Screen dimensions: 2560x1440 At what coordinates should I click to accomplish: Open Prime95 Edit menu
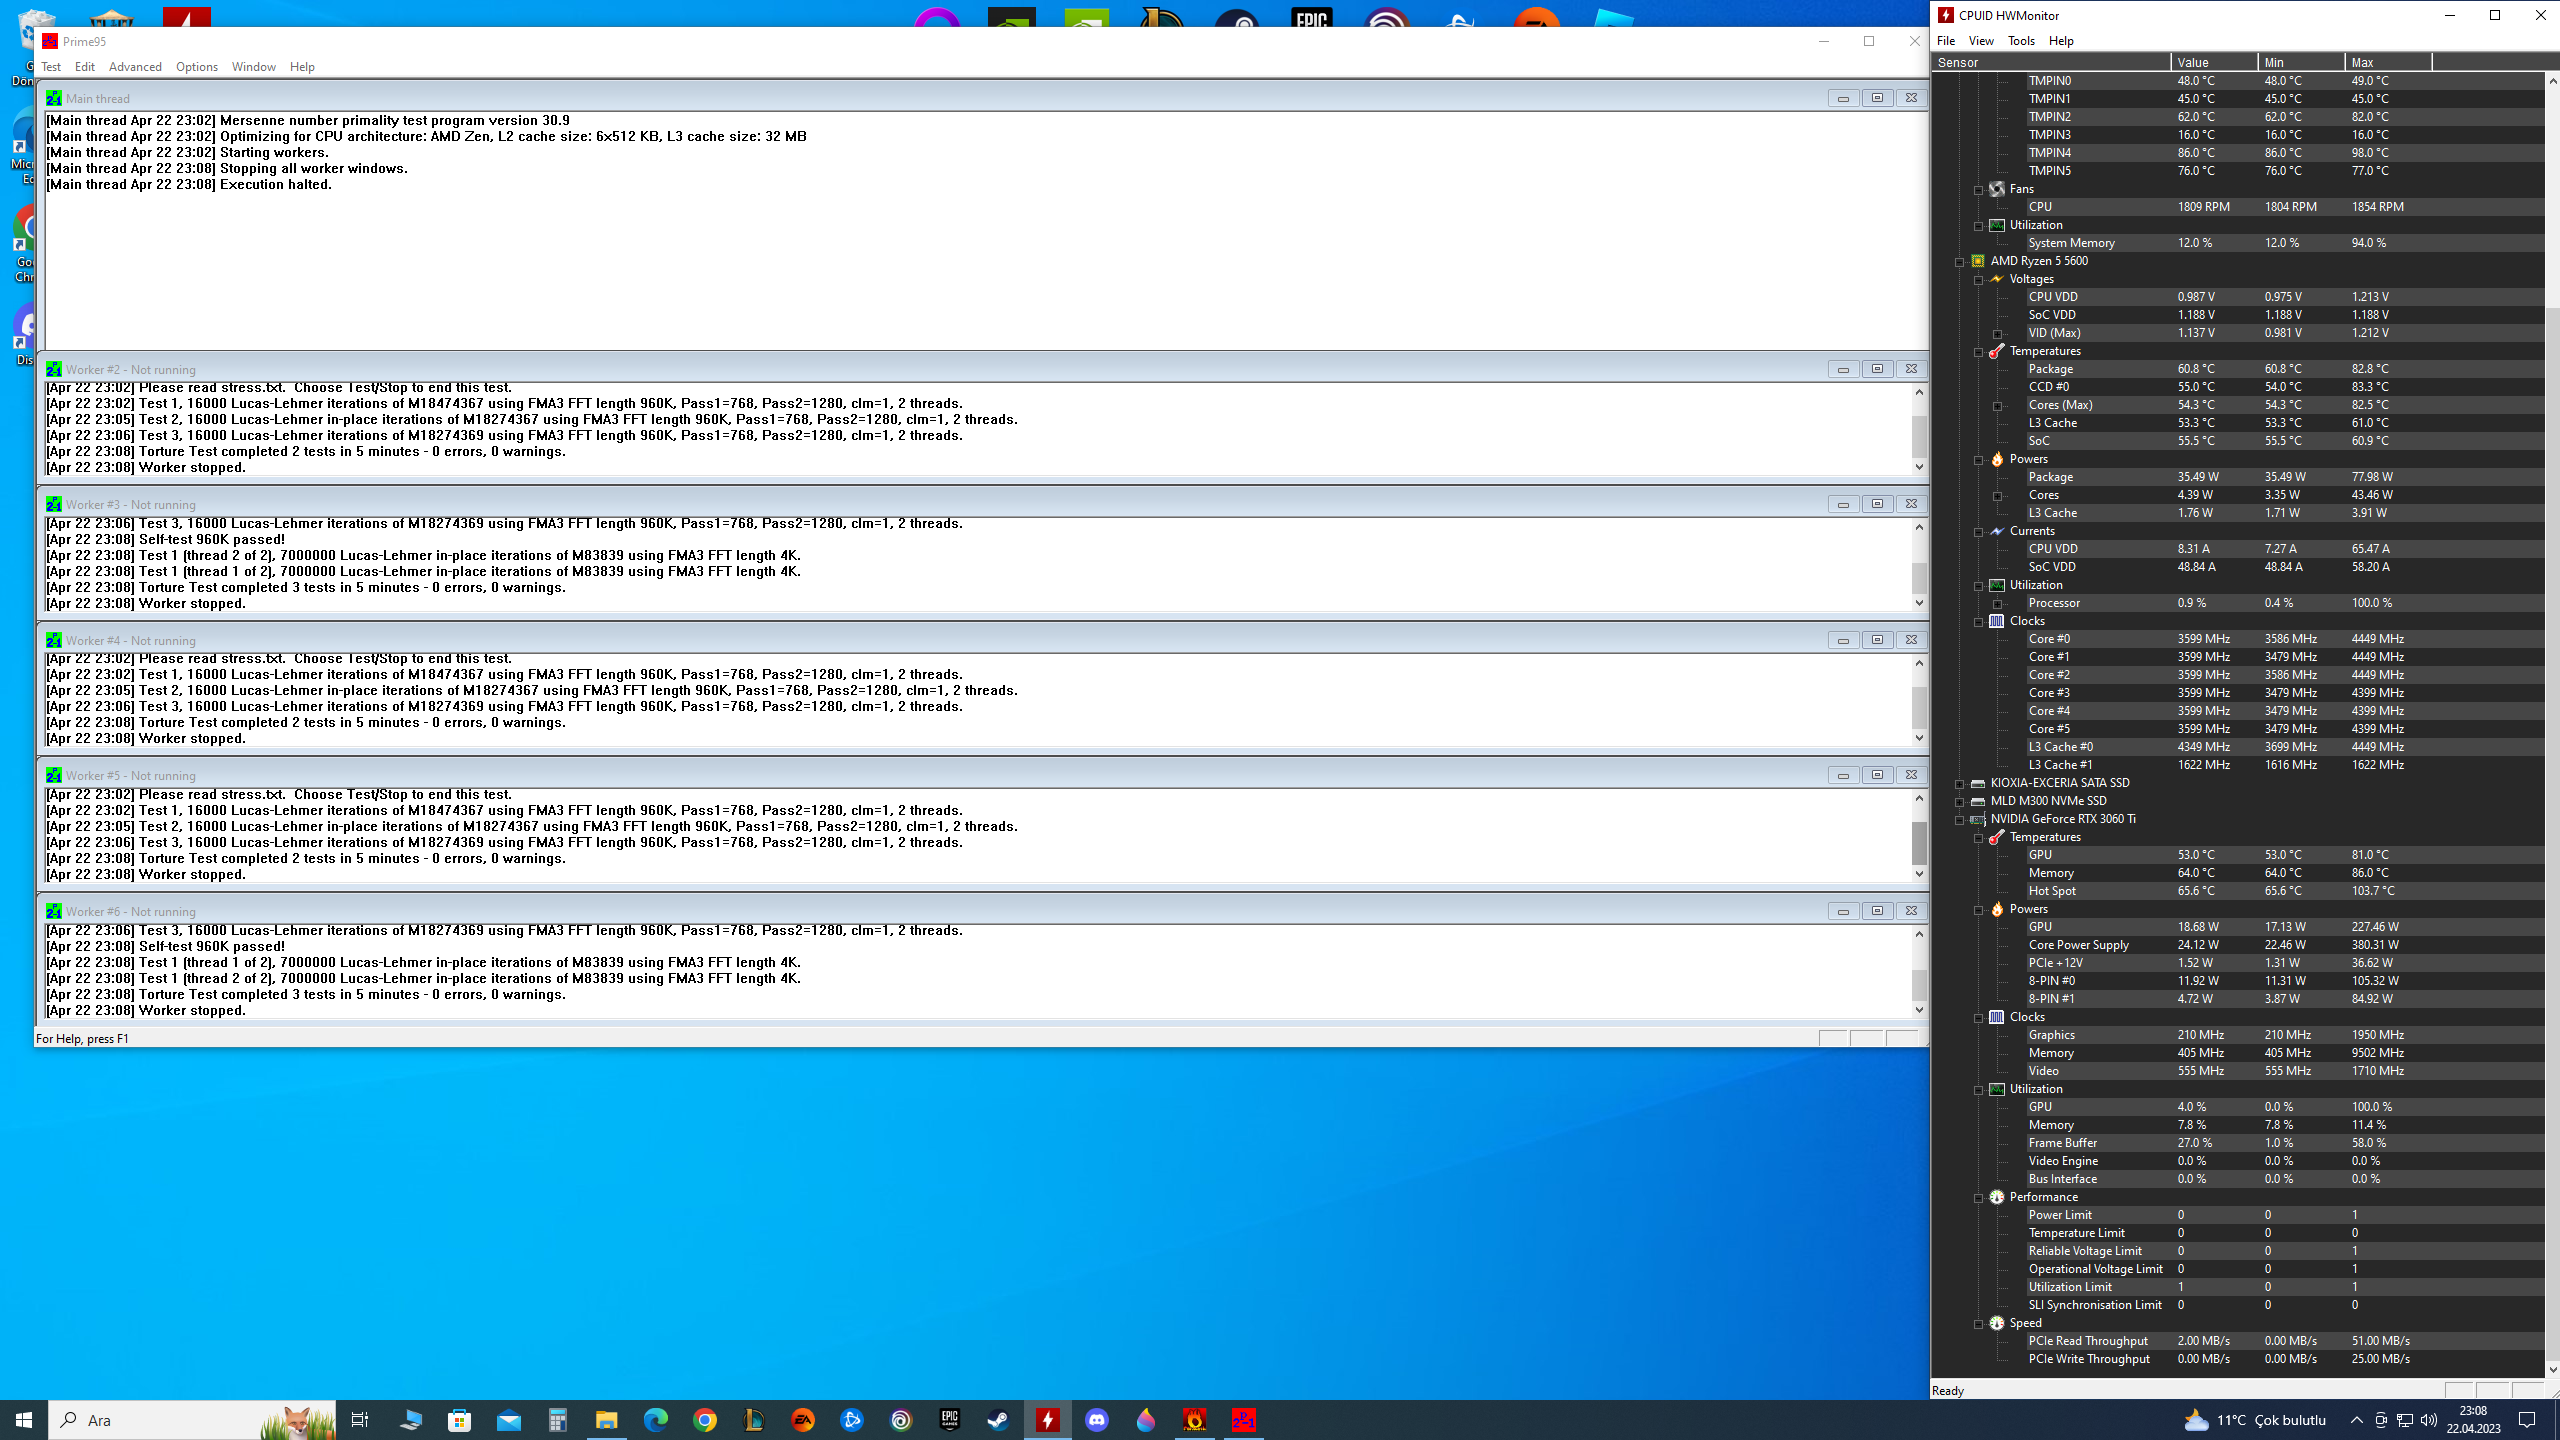(85, 67)
